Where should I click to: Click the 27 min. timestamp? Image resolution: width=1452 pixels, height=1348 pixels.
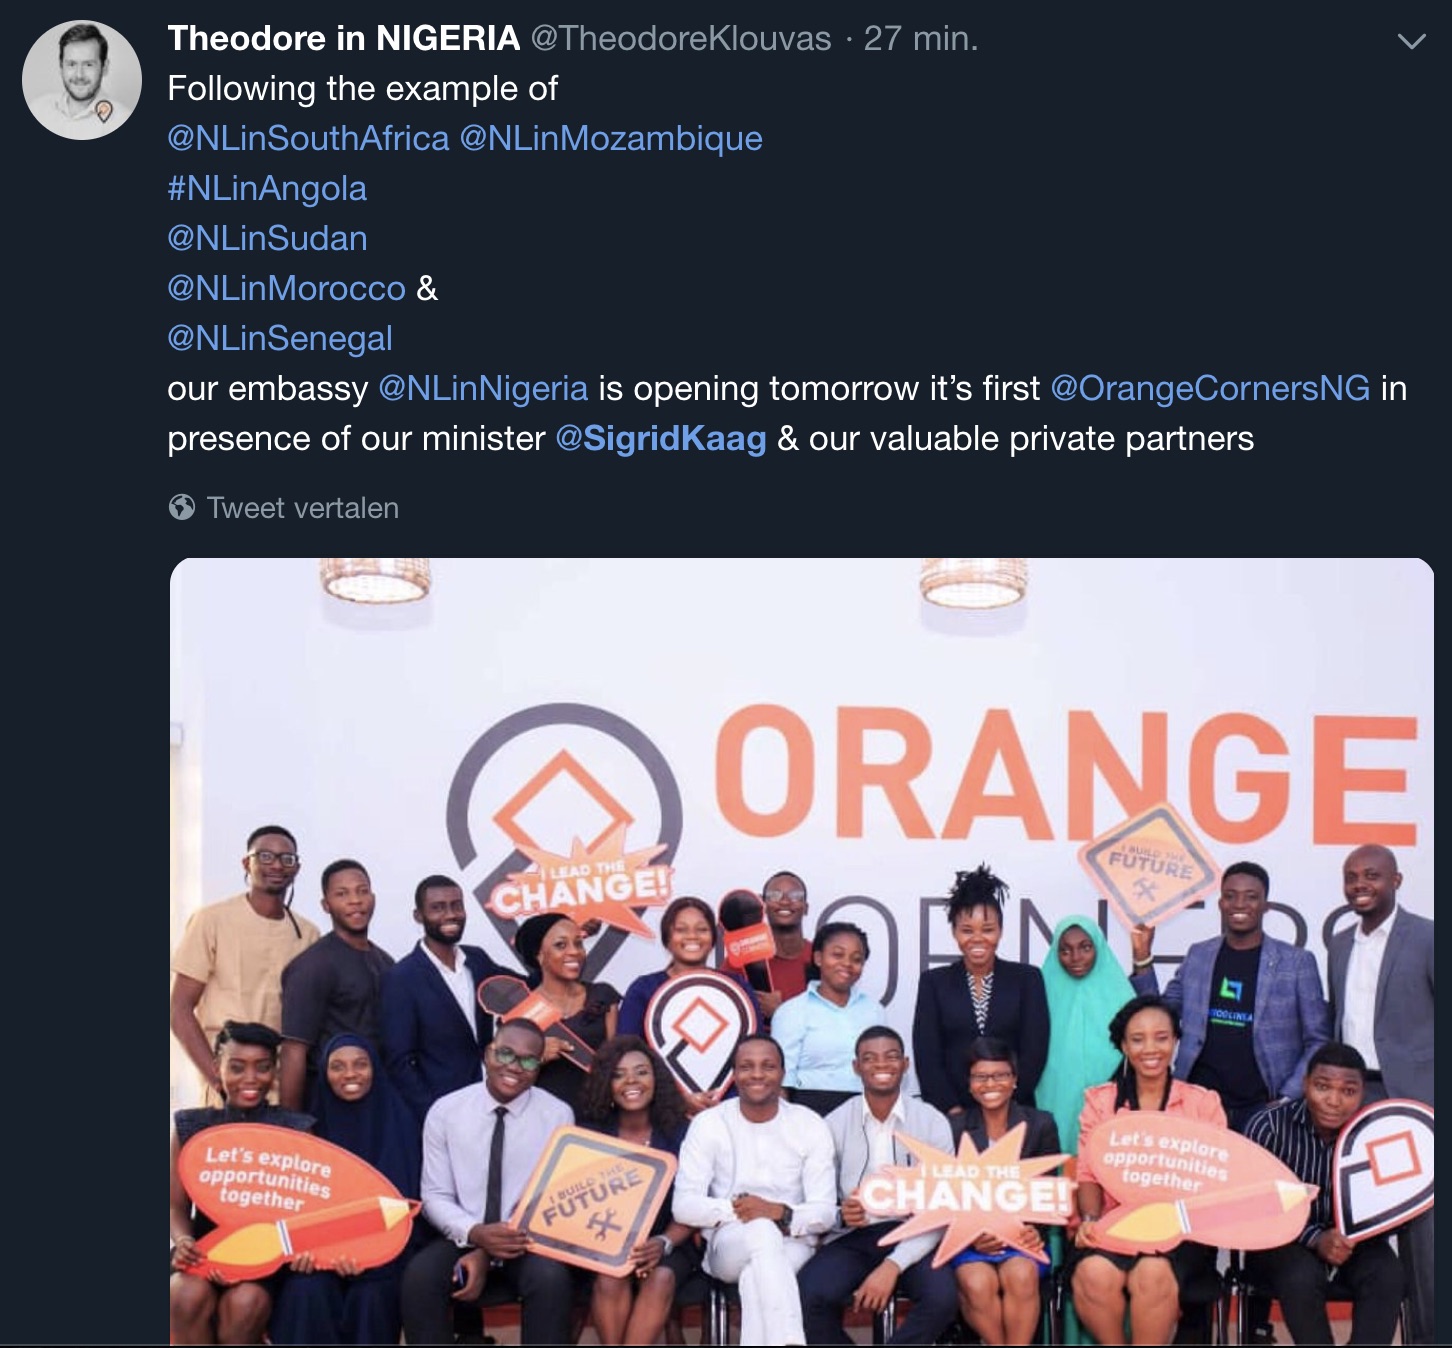[921, 39]
